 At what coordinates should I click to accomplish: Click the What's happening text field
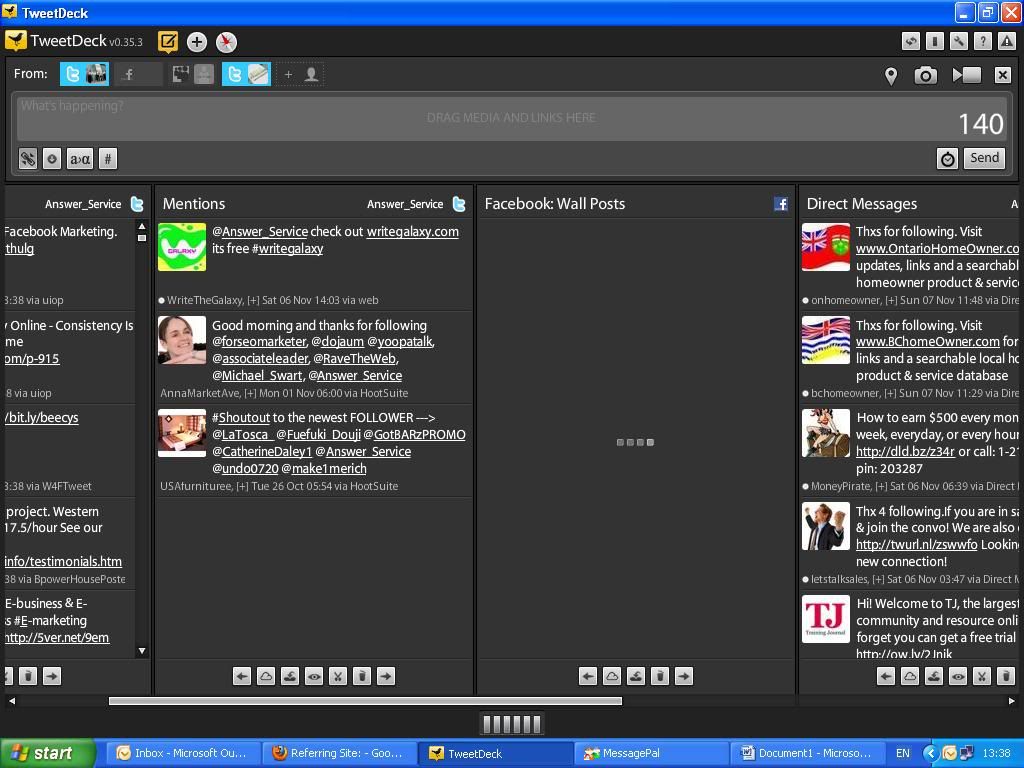[480, 118]
